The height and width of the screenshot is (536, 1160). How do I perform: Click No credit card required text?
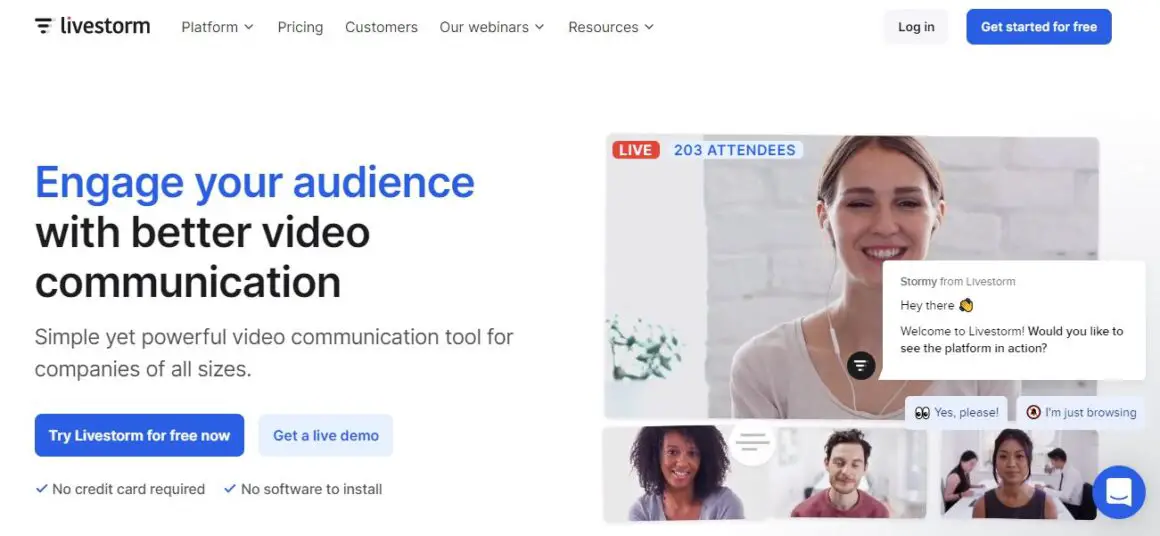(121, 489)
